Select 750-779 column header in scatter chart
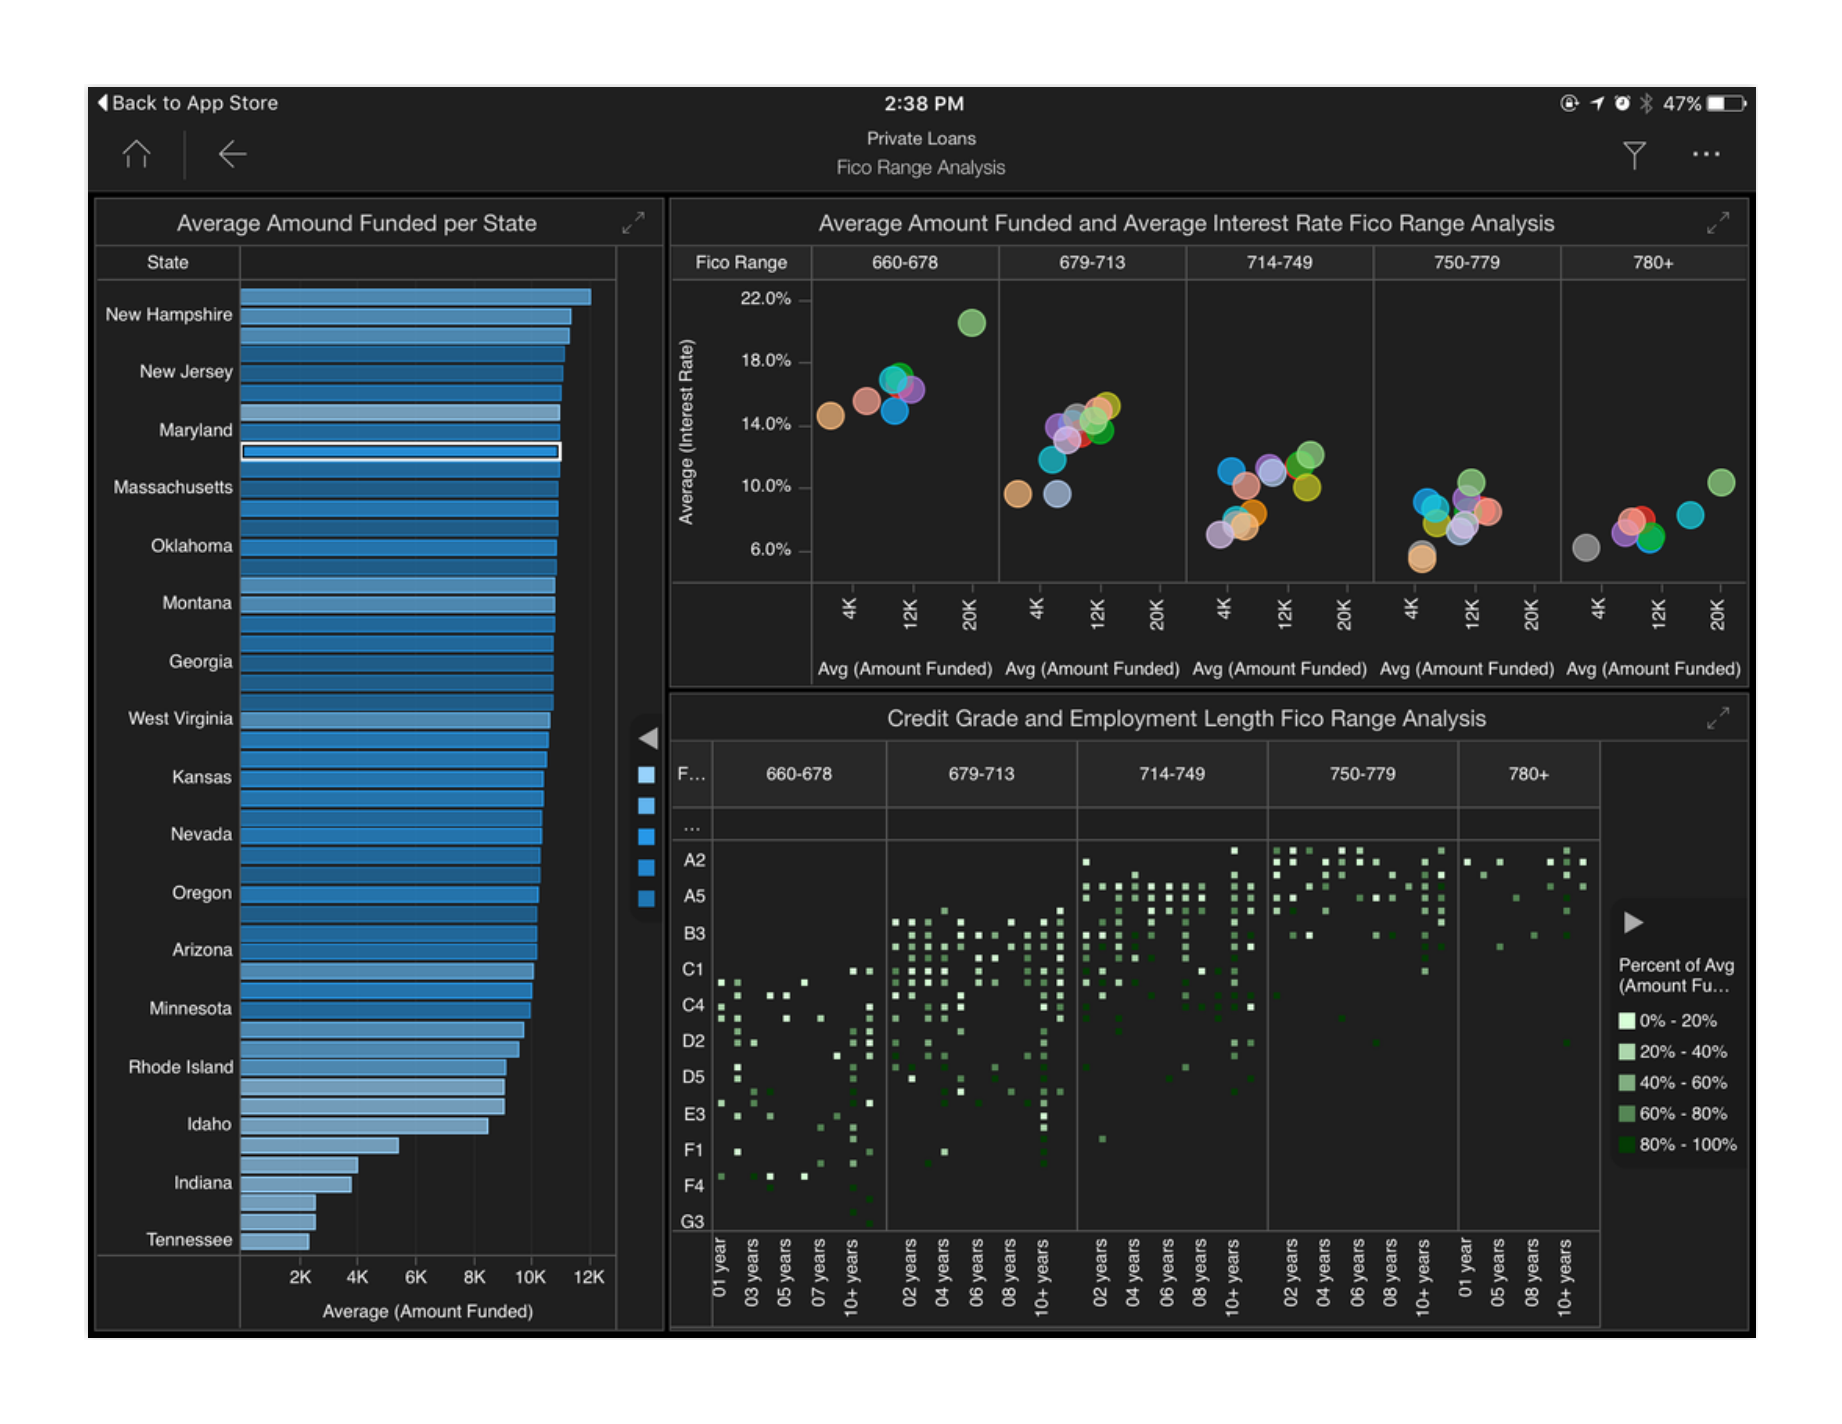The height and width of the screenshot is (1424, 1842). coord(1467,262)
